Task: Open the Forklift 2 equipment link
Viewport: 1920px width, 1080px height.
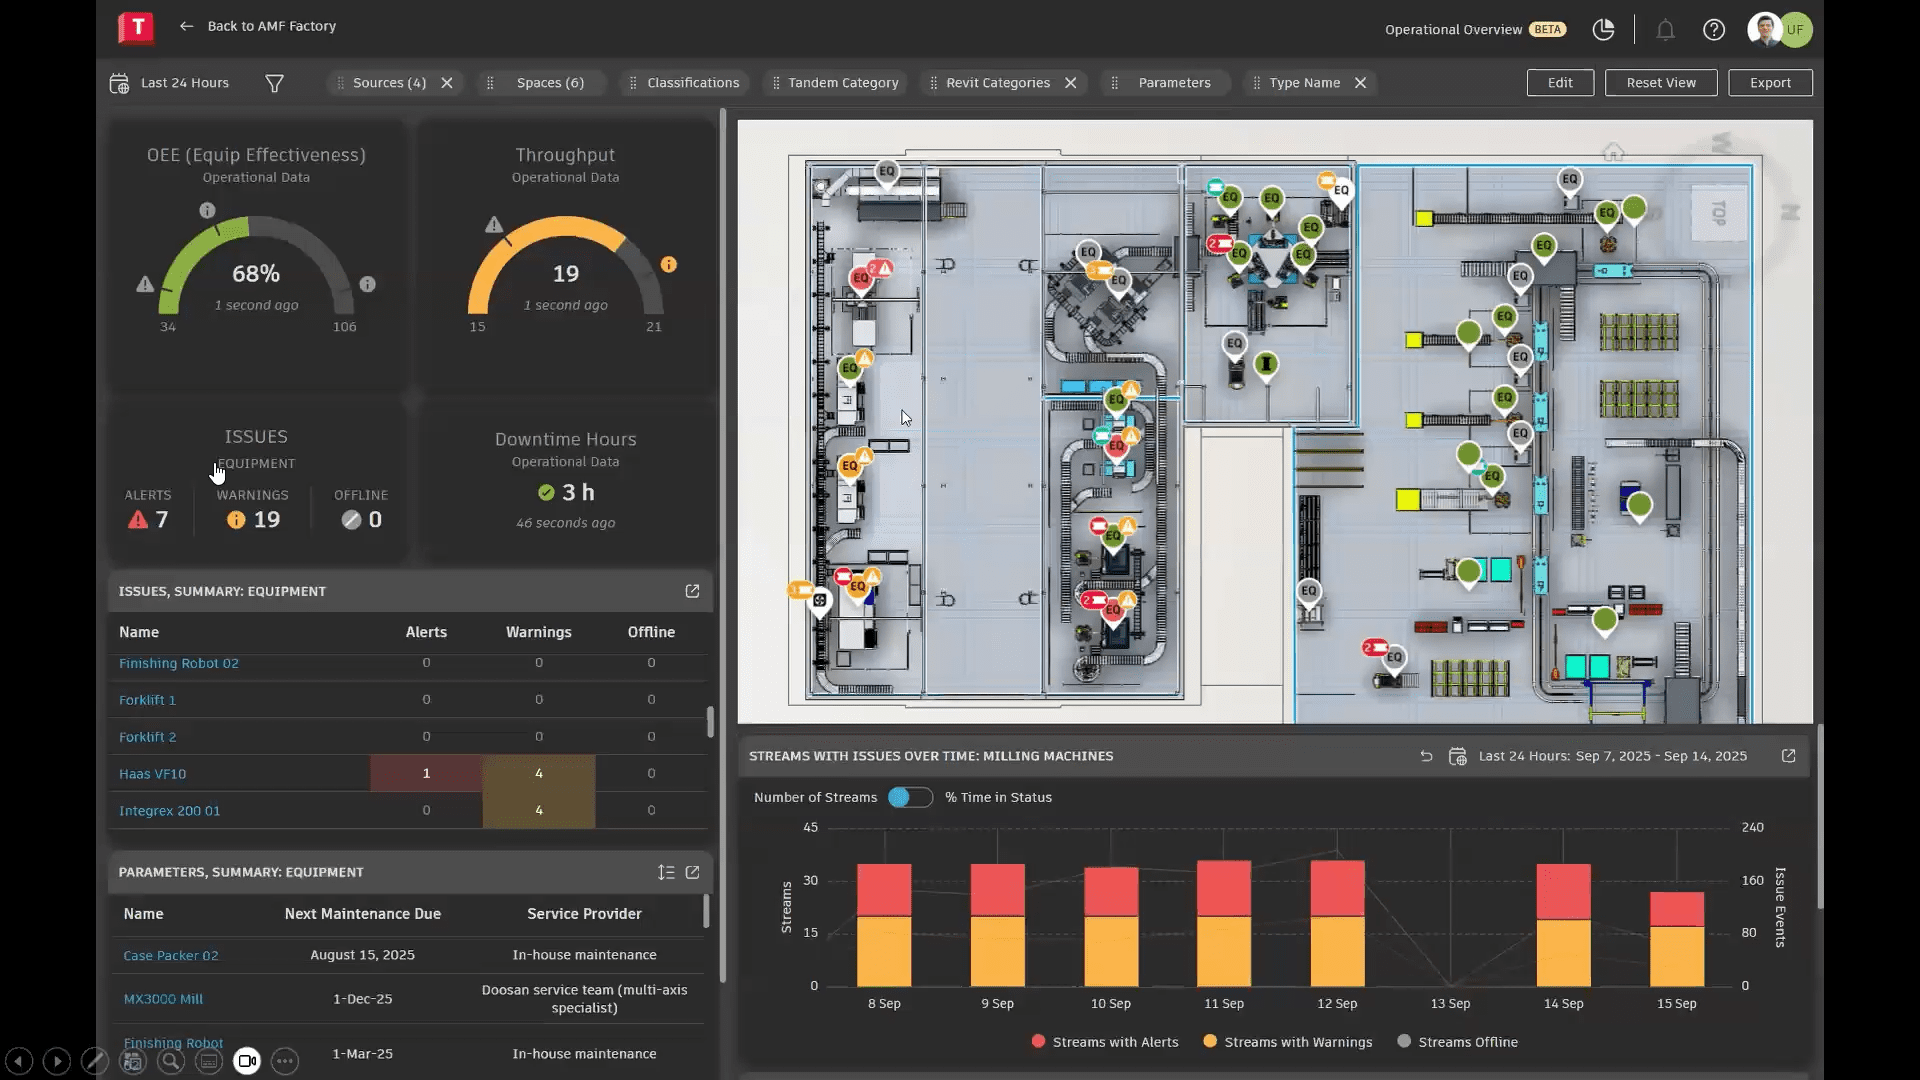Action: [x=147, y=737]
